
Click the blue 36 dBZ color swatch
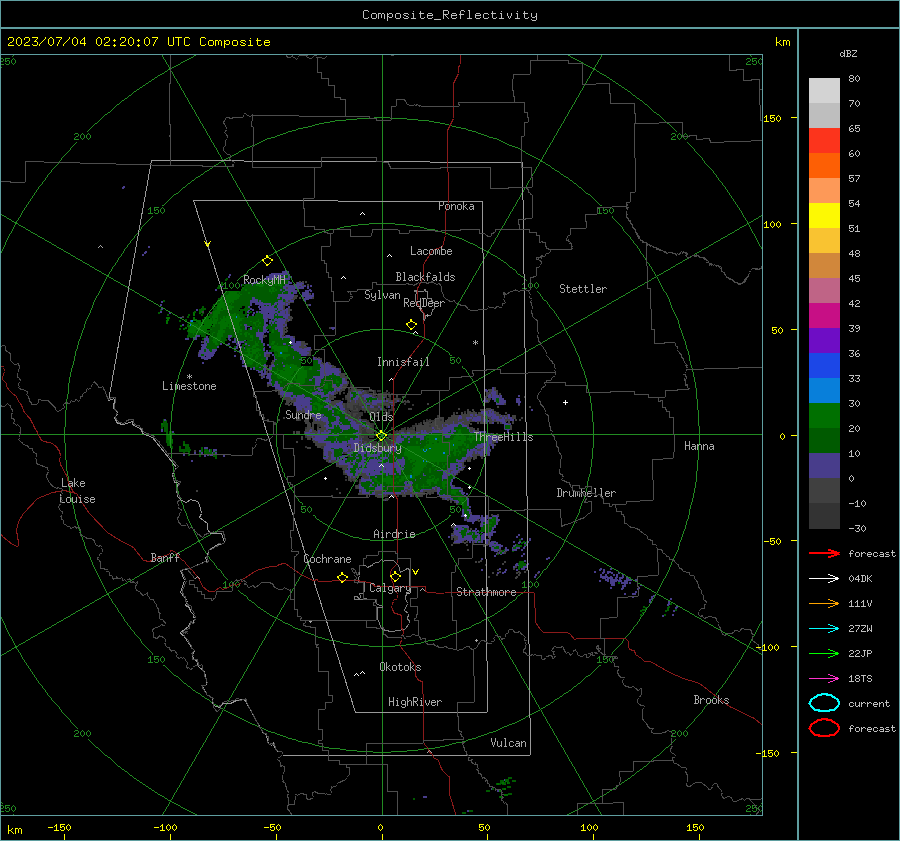824,366
